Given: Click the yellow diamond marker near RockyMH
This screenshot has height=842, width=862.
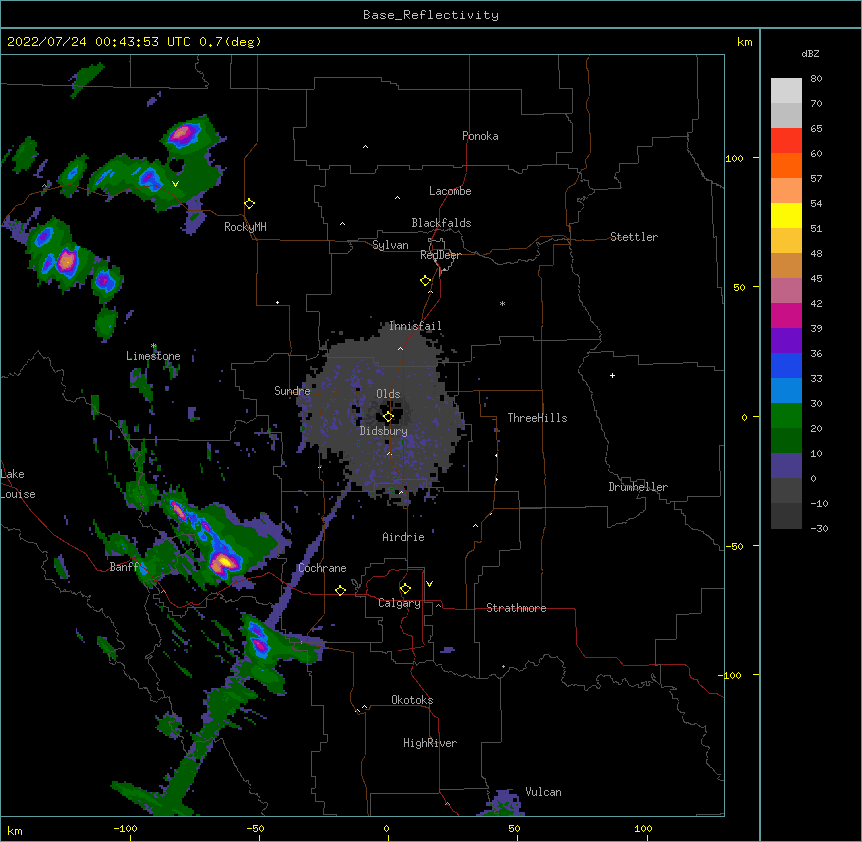Looking at the screenshot, I should click(x=250, y=204).
